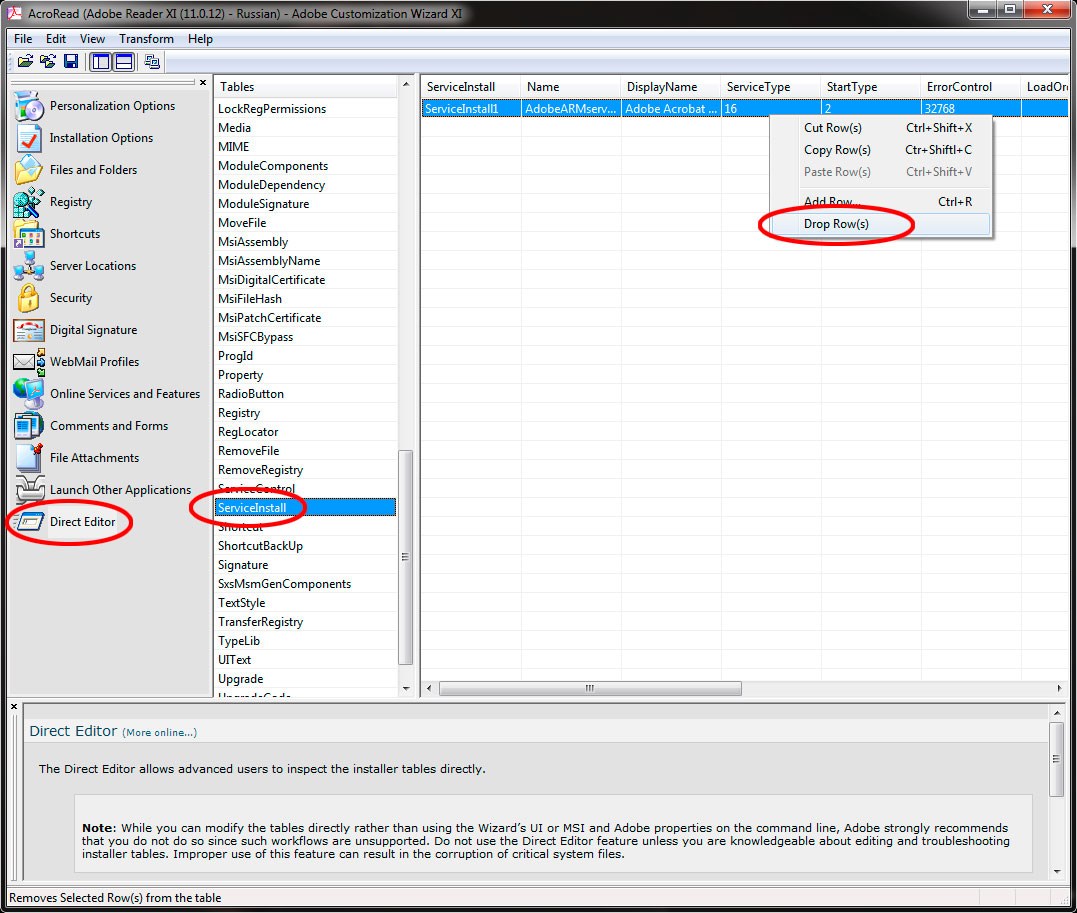
Task: Open Personalization Options from the sidebar
Action: 112,106
